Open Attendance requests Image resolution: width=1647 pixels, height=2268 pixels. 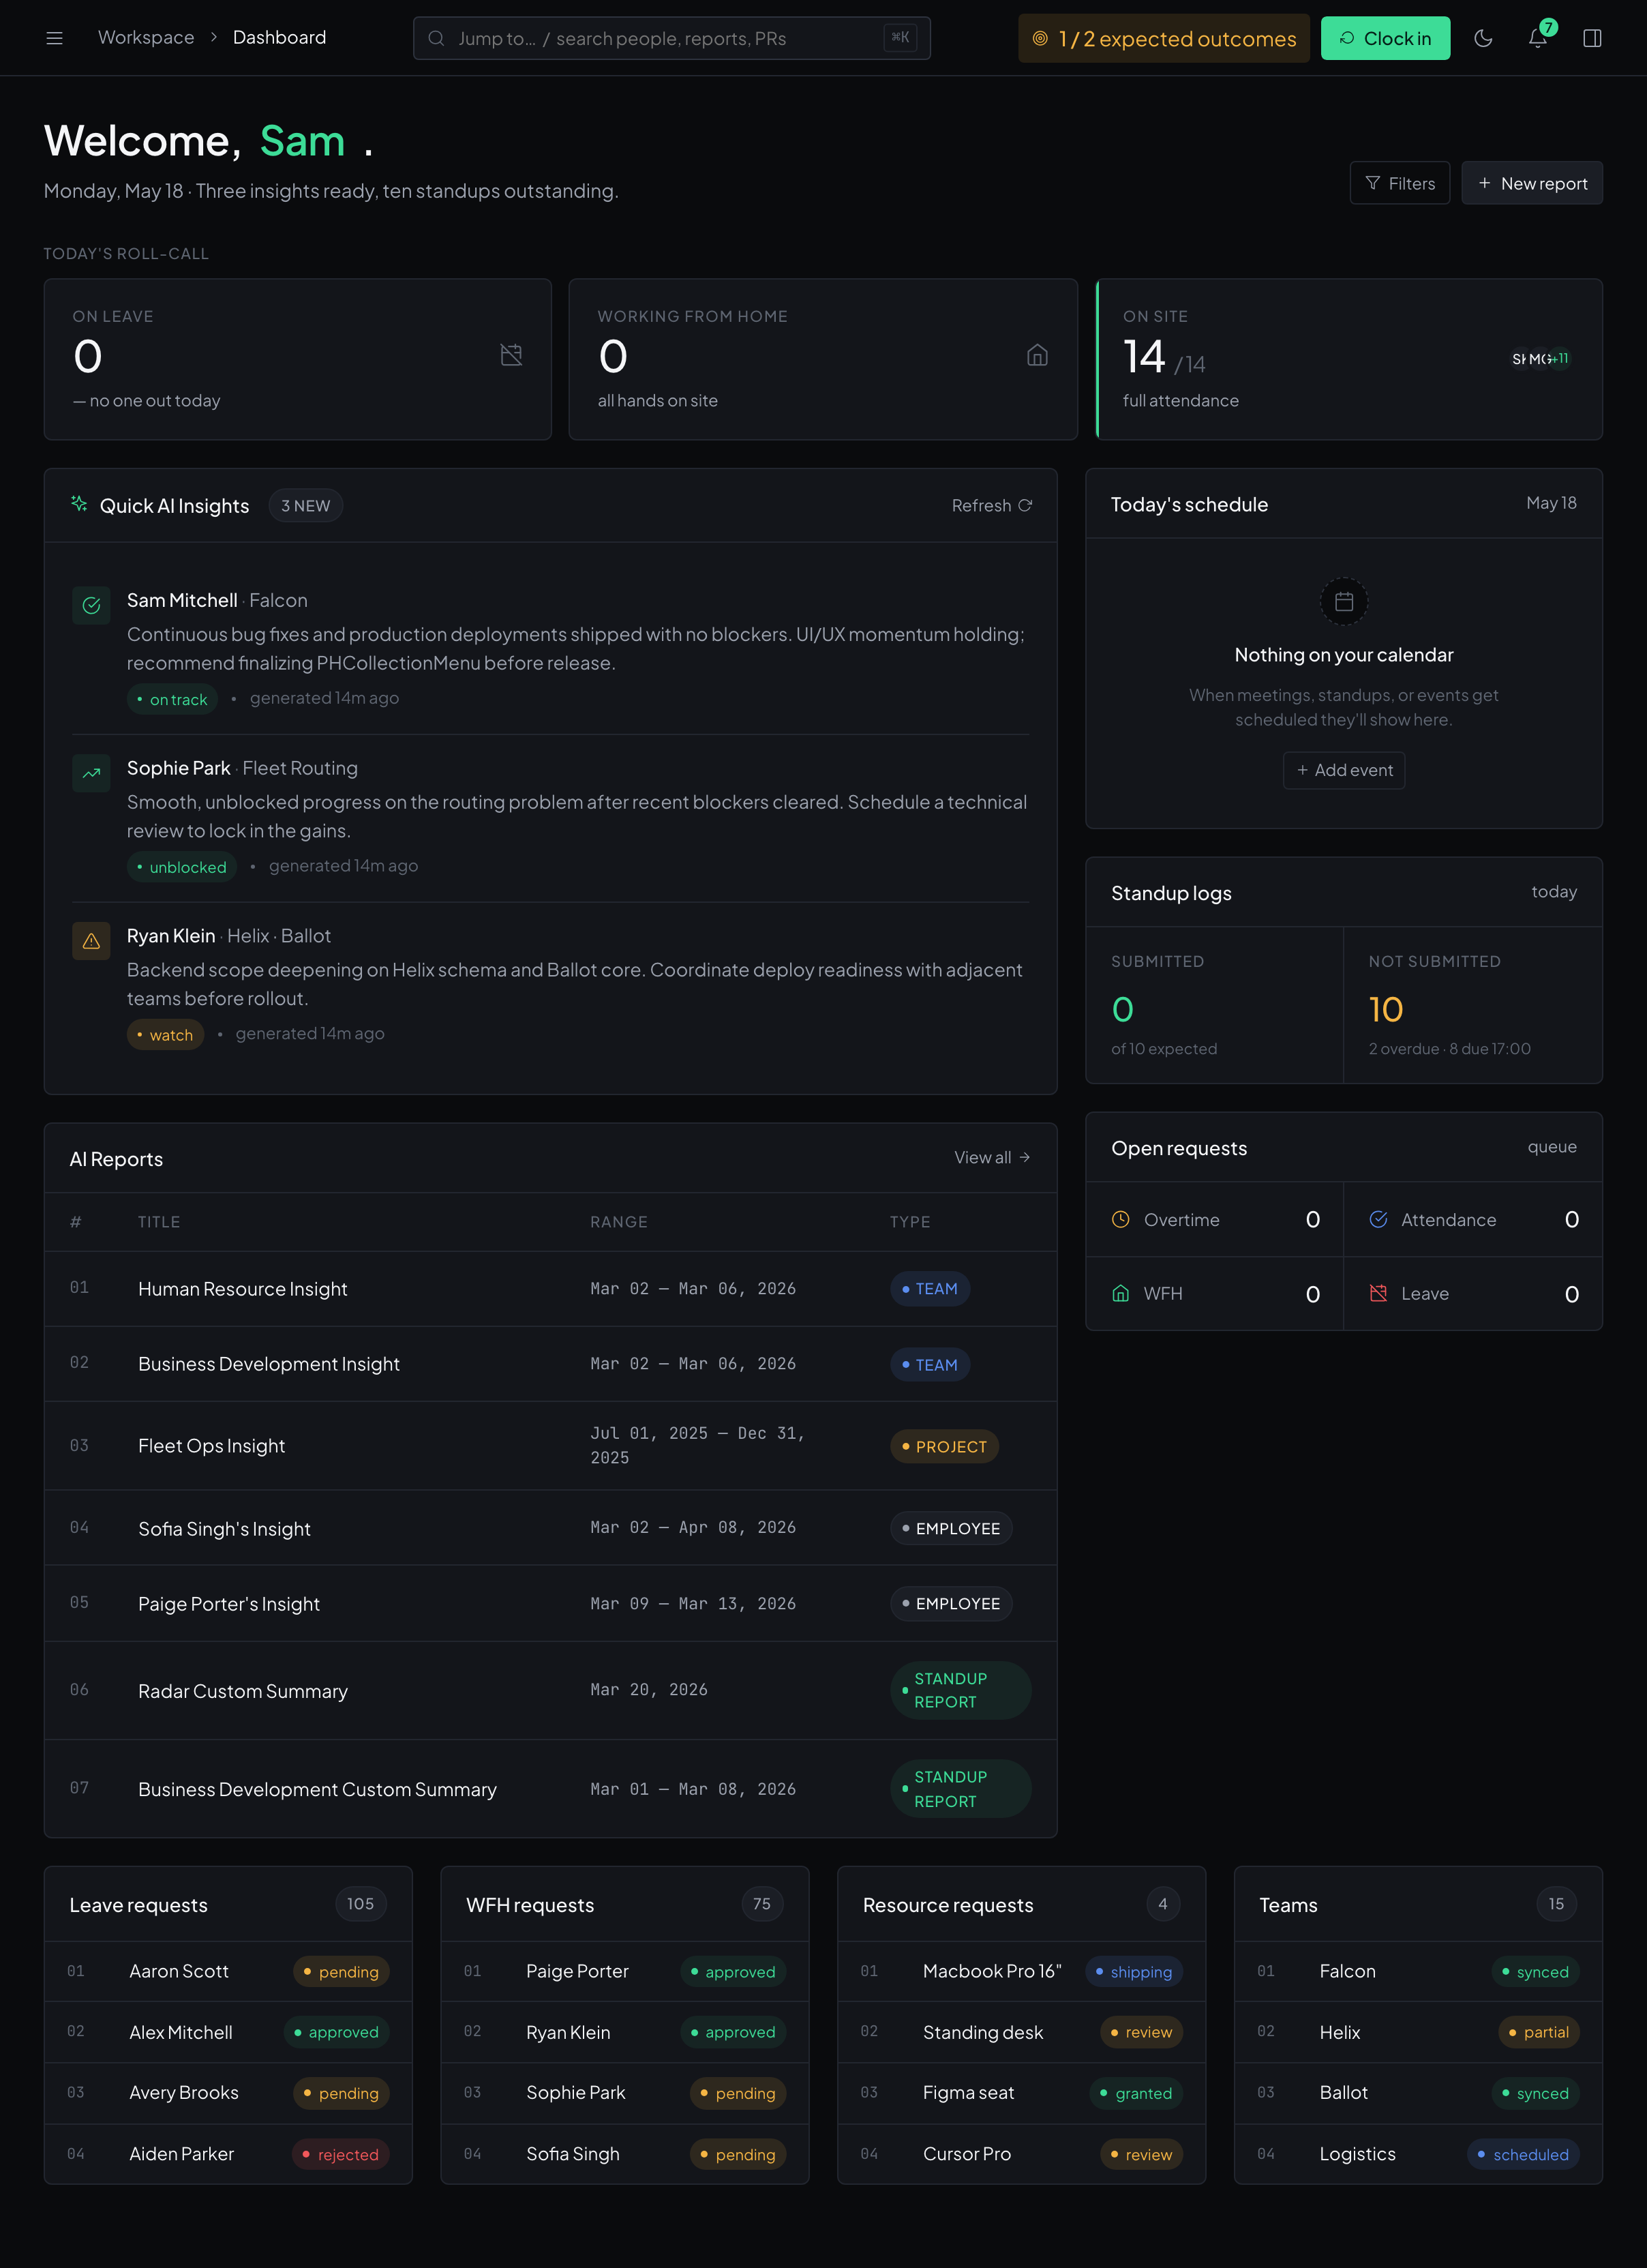coord(1472,1219)
